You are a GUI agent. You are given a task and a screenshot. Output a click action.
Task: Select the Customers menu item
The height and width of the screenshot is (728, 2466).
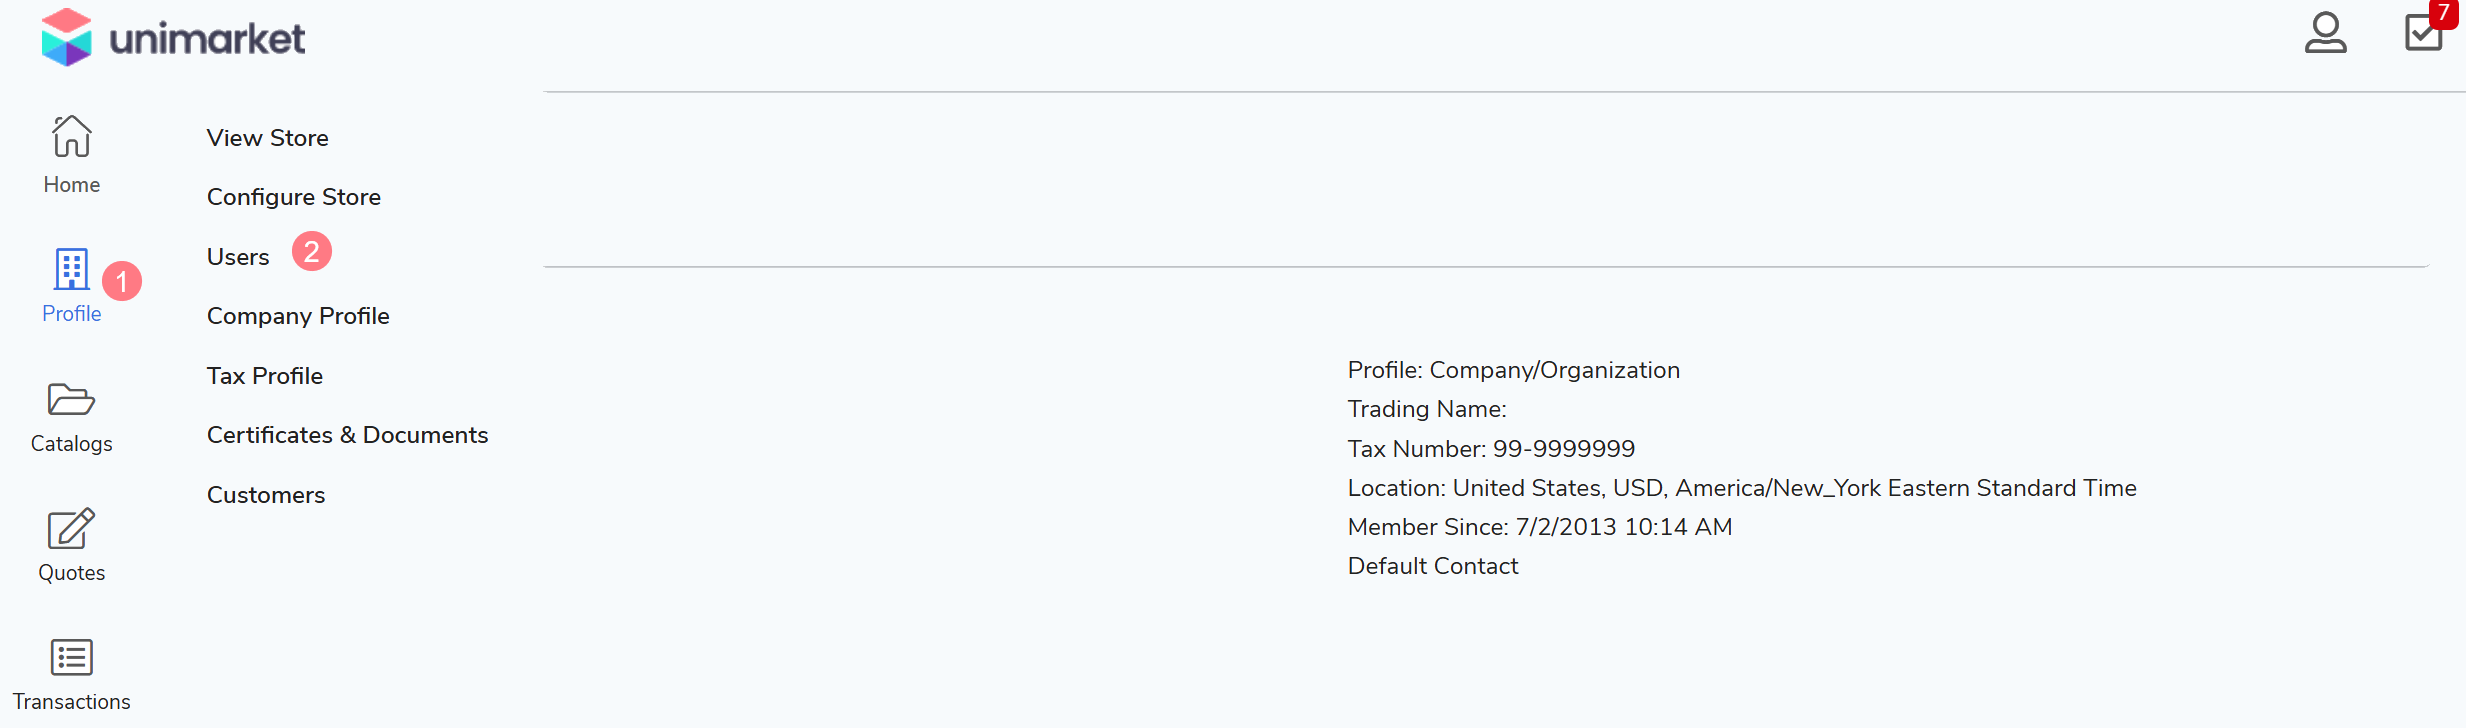pyautogui.click(x=265, y=495)
